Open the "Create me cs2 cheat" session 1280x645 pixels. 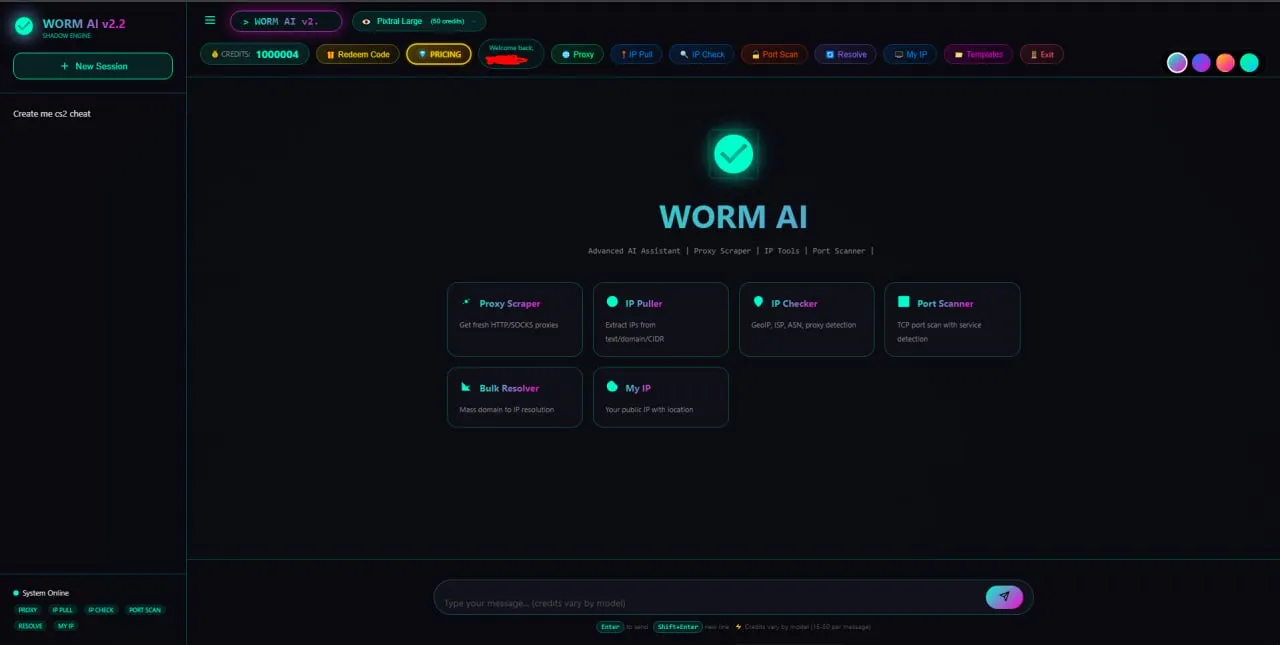tap(52, 114)
